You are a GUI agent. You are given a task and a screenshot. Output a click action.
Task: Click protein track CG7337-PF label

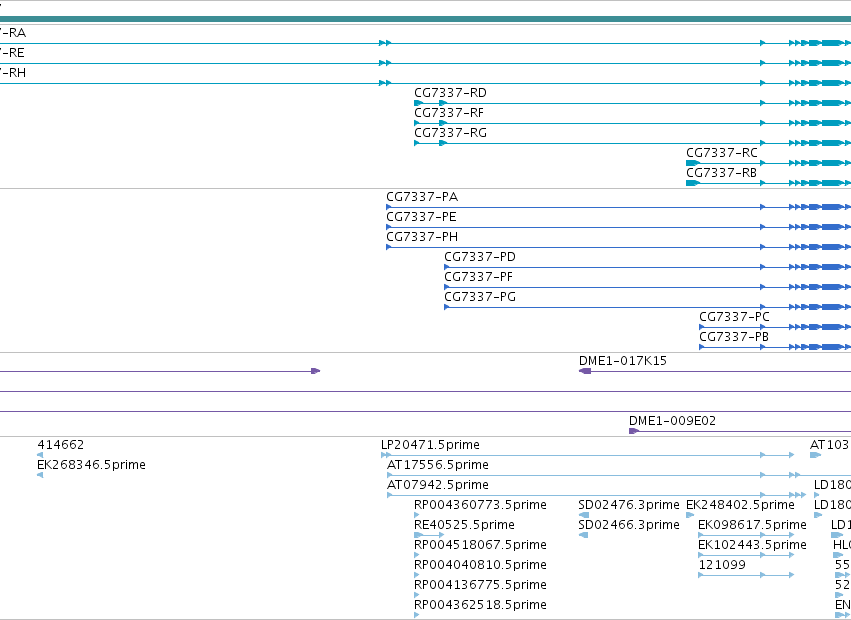[478, 277]
